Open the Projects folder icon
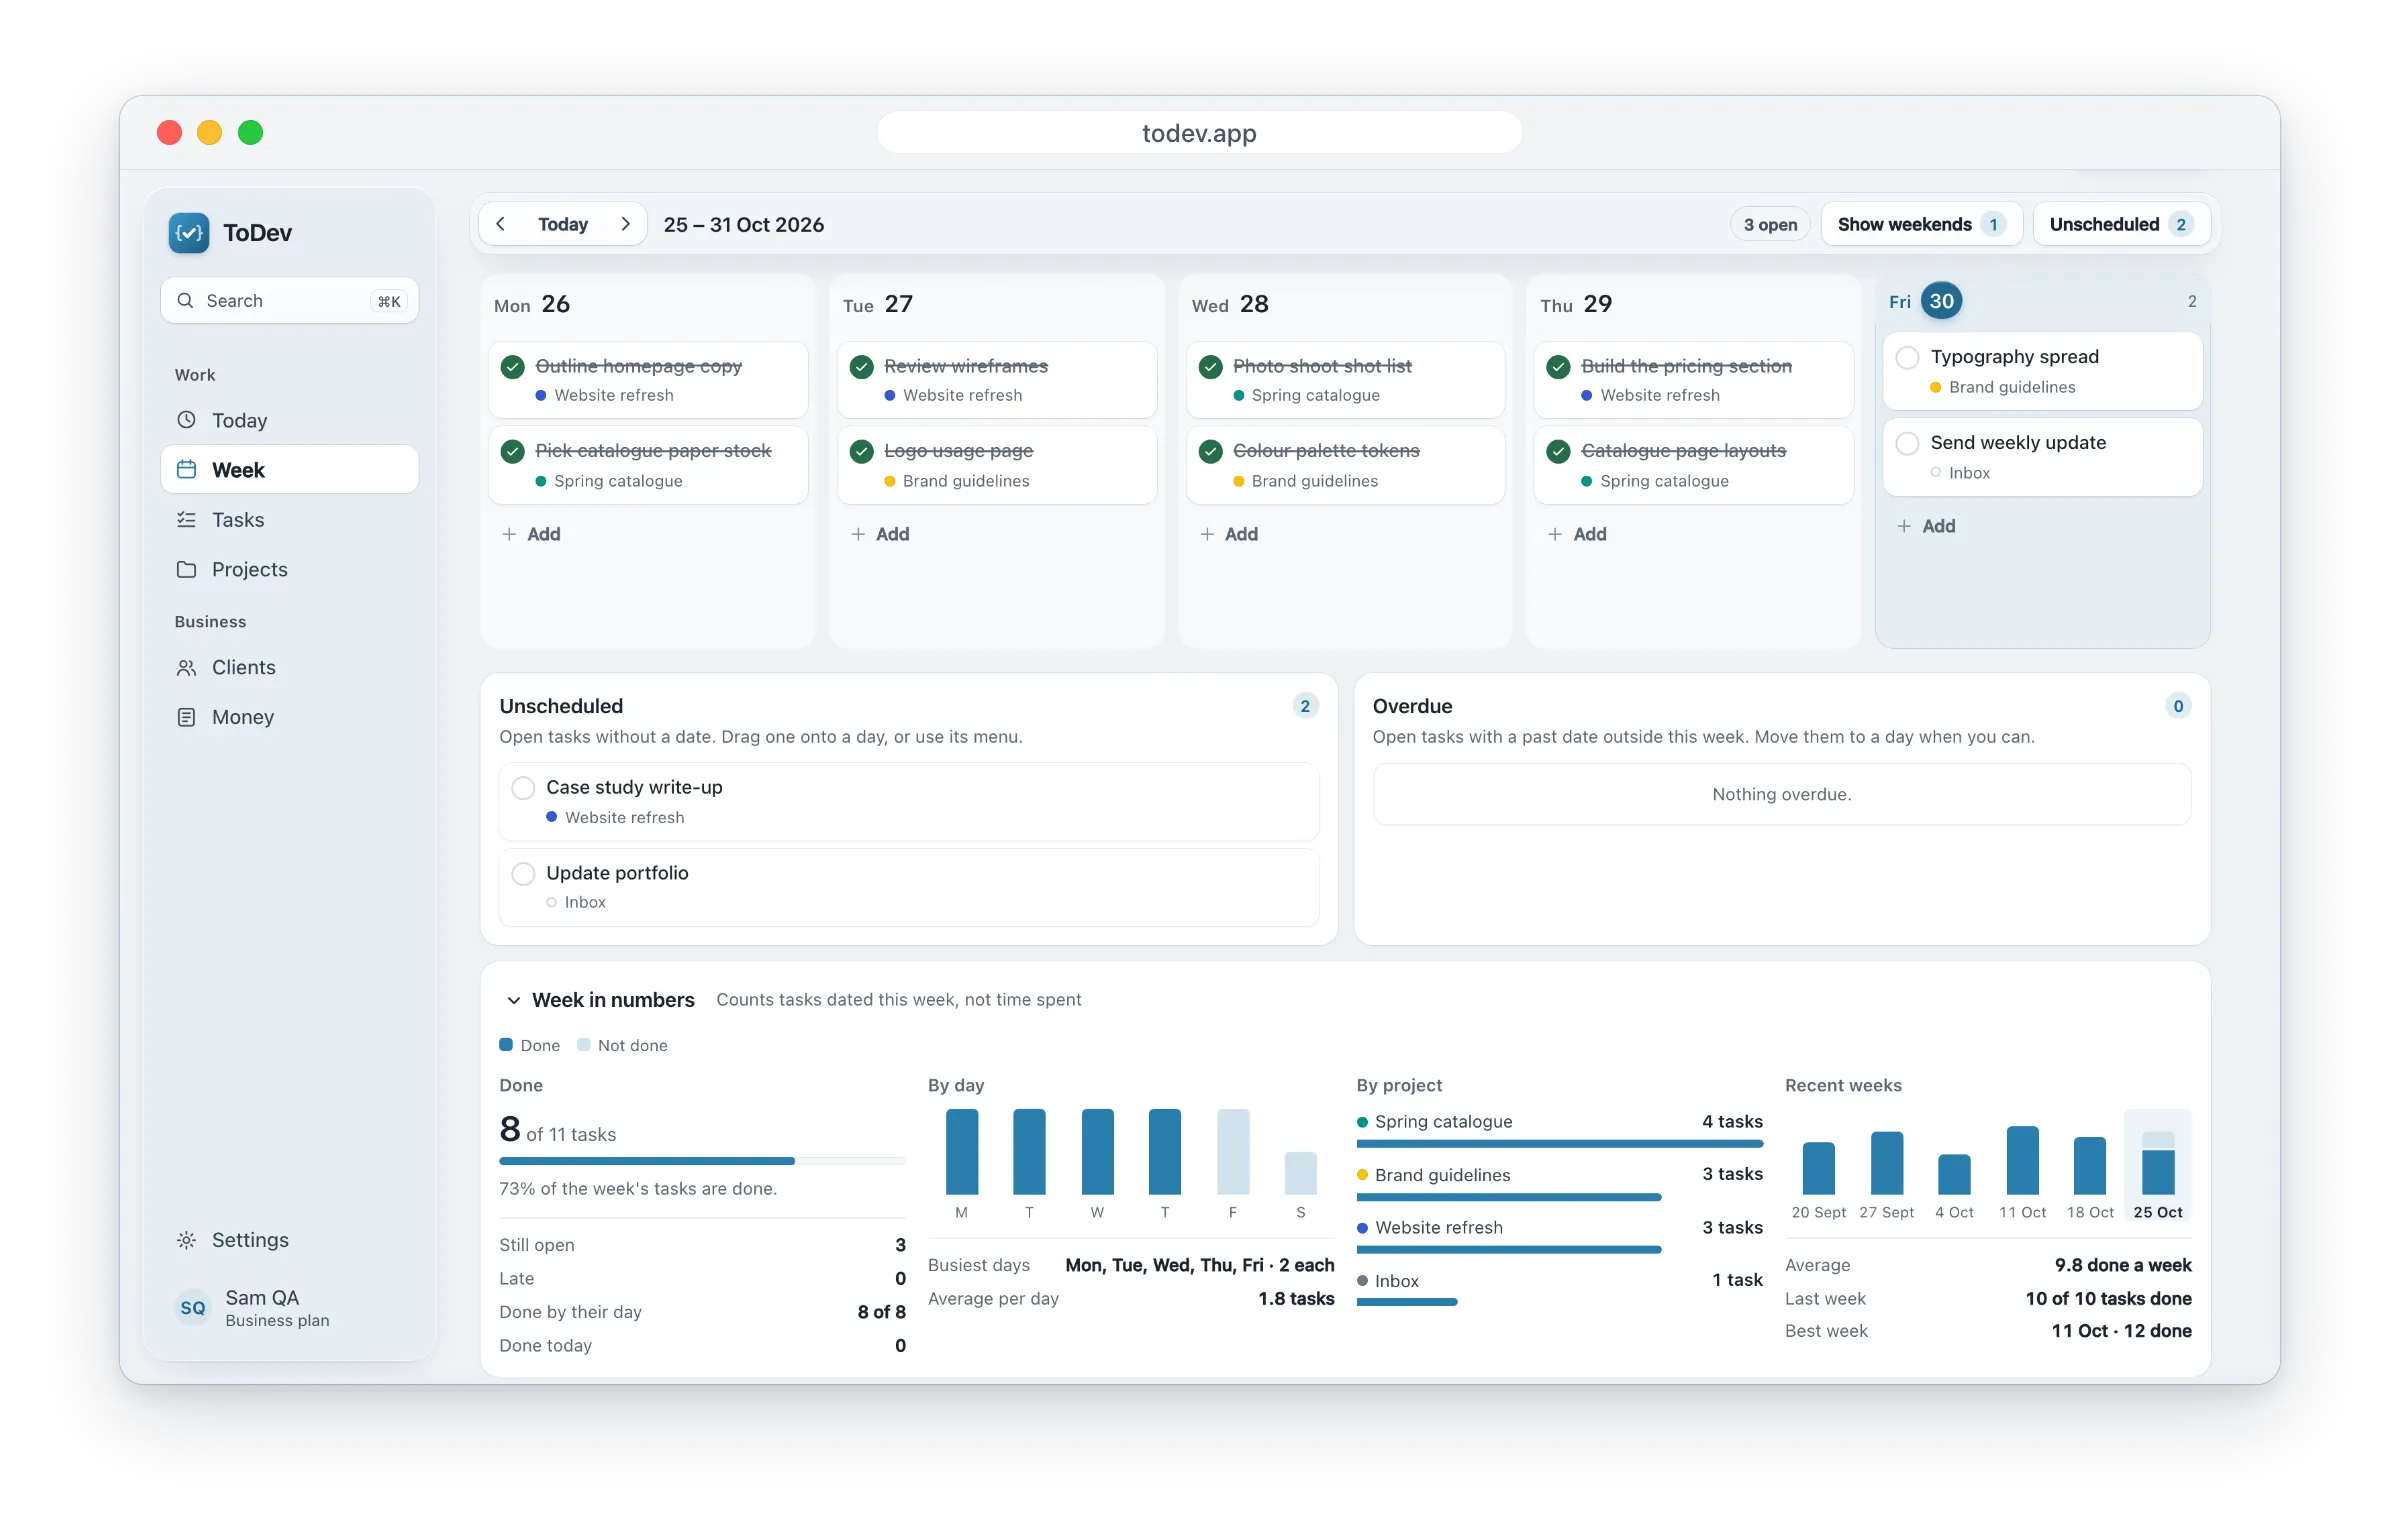Viewport: 2400px width, 1528px height. click(x=186, y=569)
